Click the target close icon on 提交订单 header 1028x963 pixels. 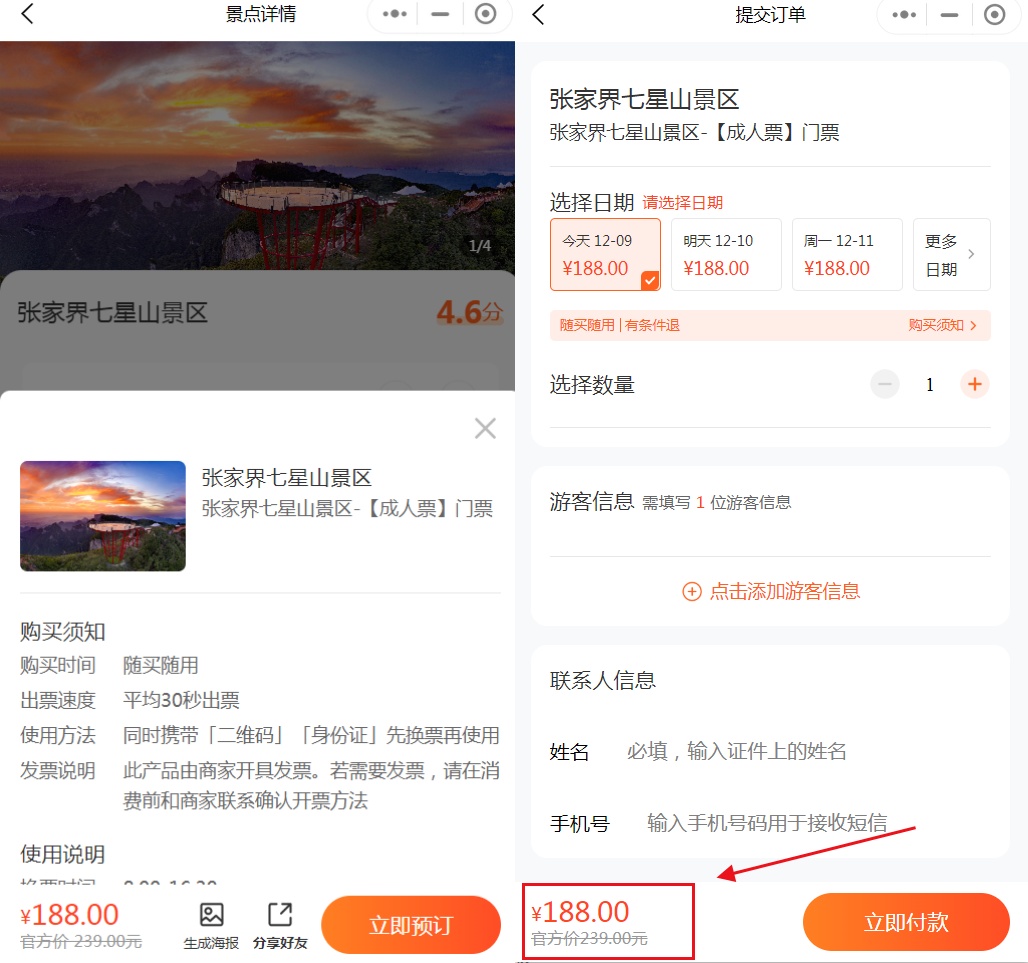click(x=994, y=15)
